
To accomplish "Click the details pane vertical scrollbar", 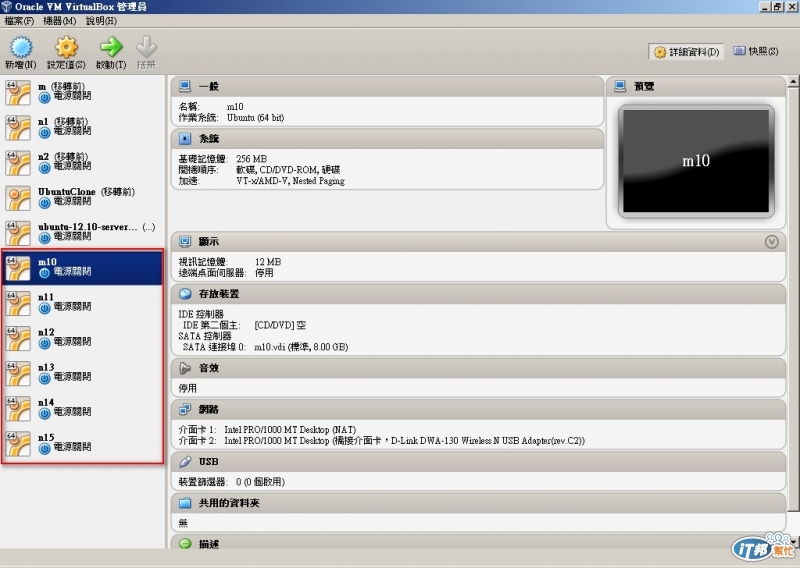I will [x=793, y=299].
